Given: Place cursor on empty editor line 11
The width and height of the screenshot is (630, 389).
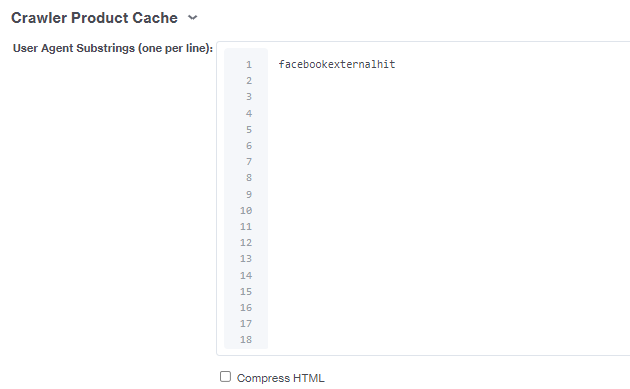Looking at the screenshot, I should point(450,227).
